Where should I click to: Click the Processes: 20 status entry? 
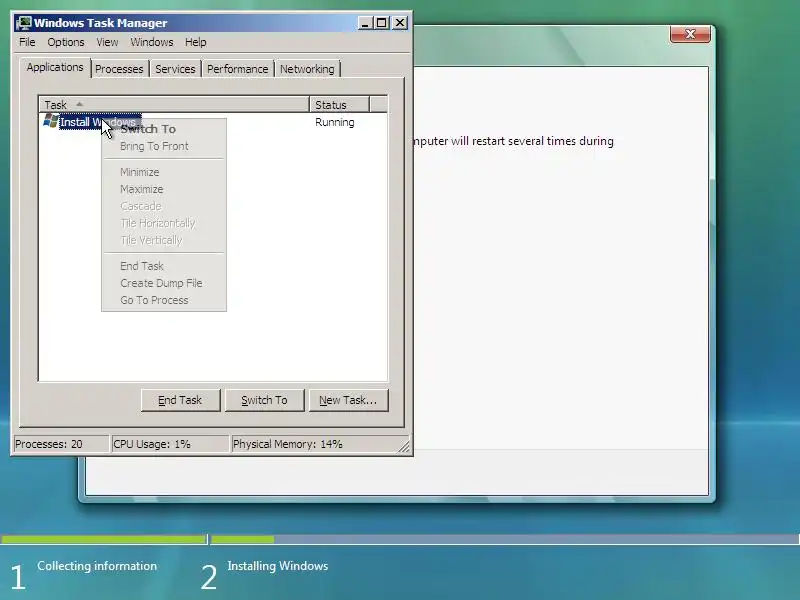pos(61,444)
